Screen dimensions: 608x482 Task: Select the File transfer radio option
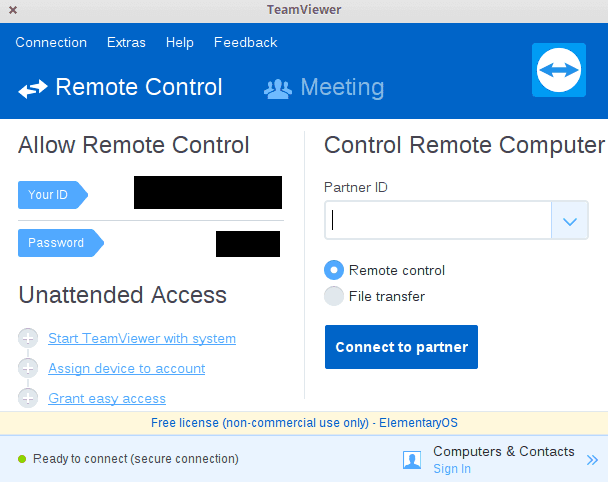tap(334, 296)
